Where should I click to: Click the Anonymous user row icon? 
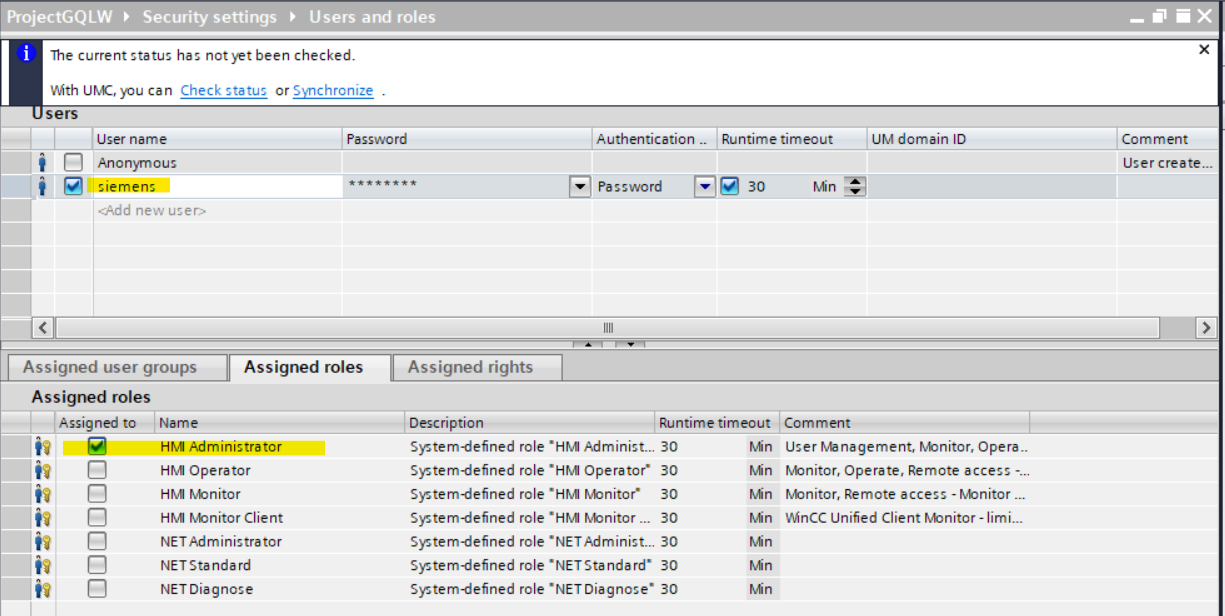[x=42, y=162]
